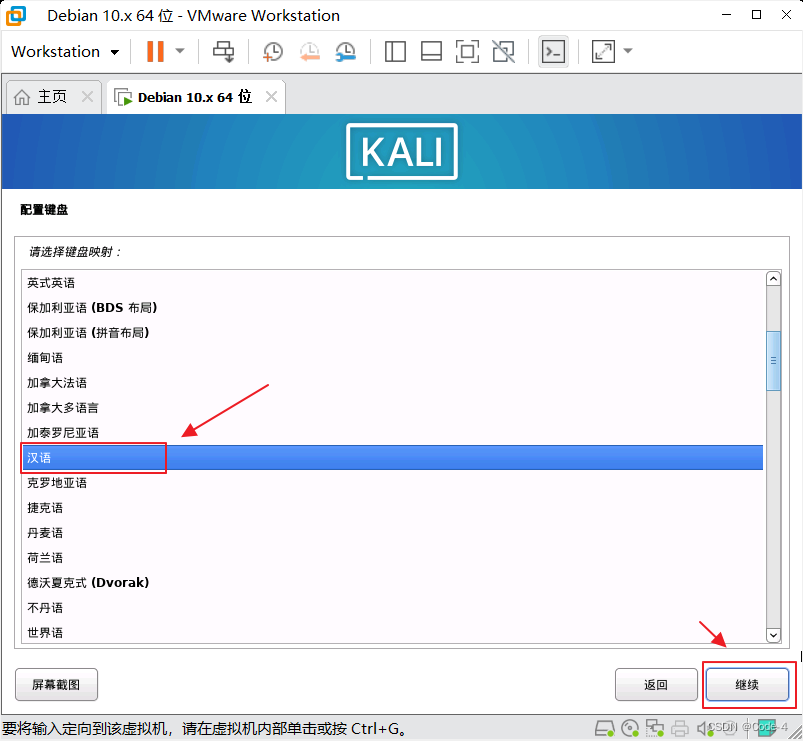Enter full screen mode

(468, 52)
